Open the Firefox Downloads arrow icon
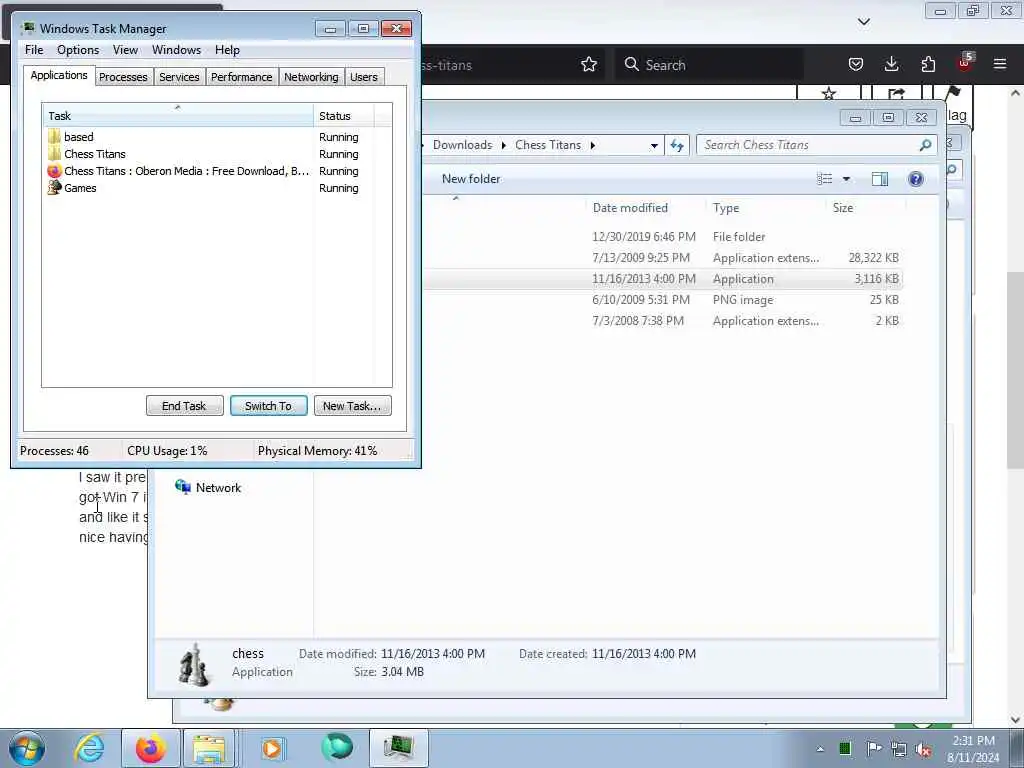 [x=891, y=64]
